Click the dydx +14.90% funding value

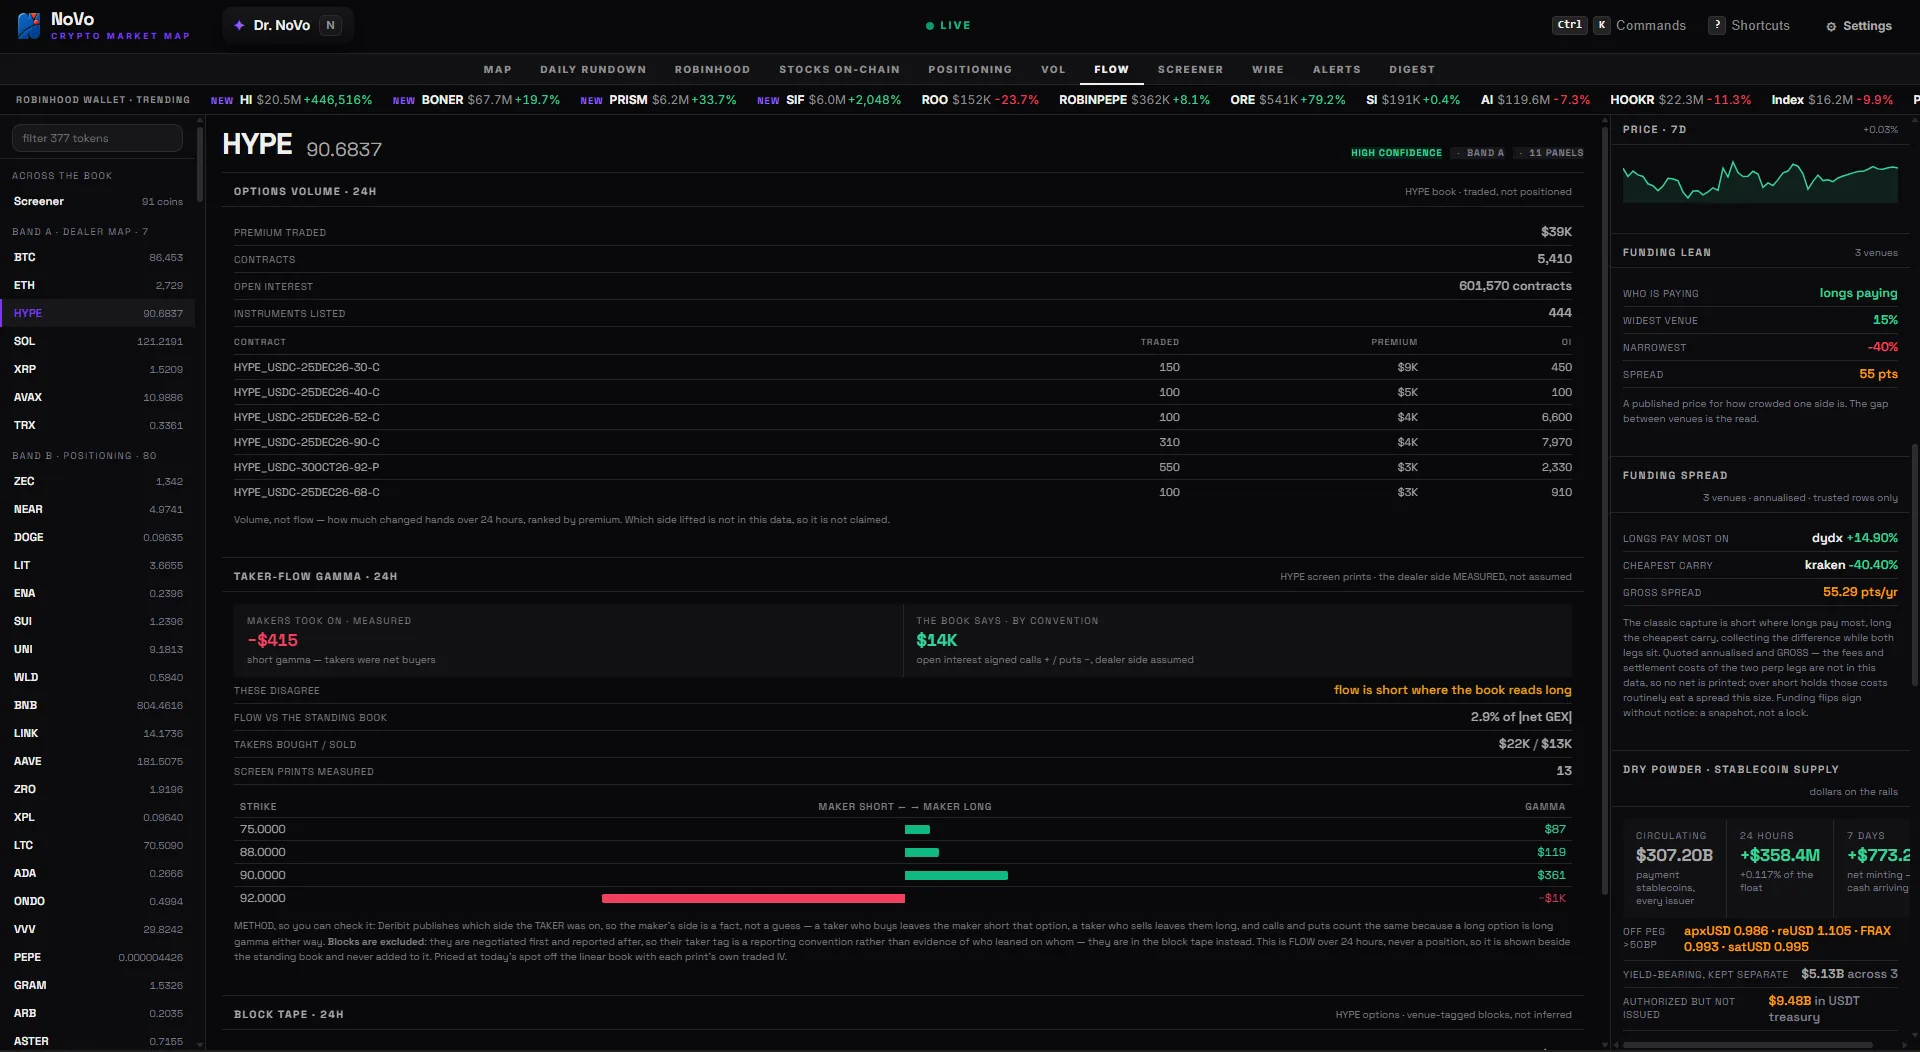coord(1854,538)
